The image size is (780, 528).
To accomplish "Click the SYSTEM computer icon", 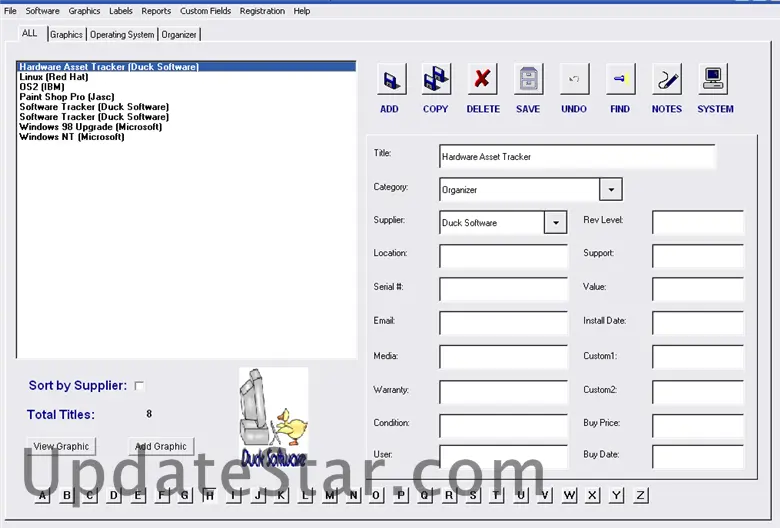I will click(713, 79).
